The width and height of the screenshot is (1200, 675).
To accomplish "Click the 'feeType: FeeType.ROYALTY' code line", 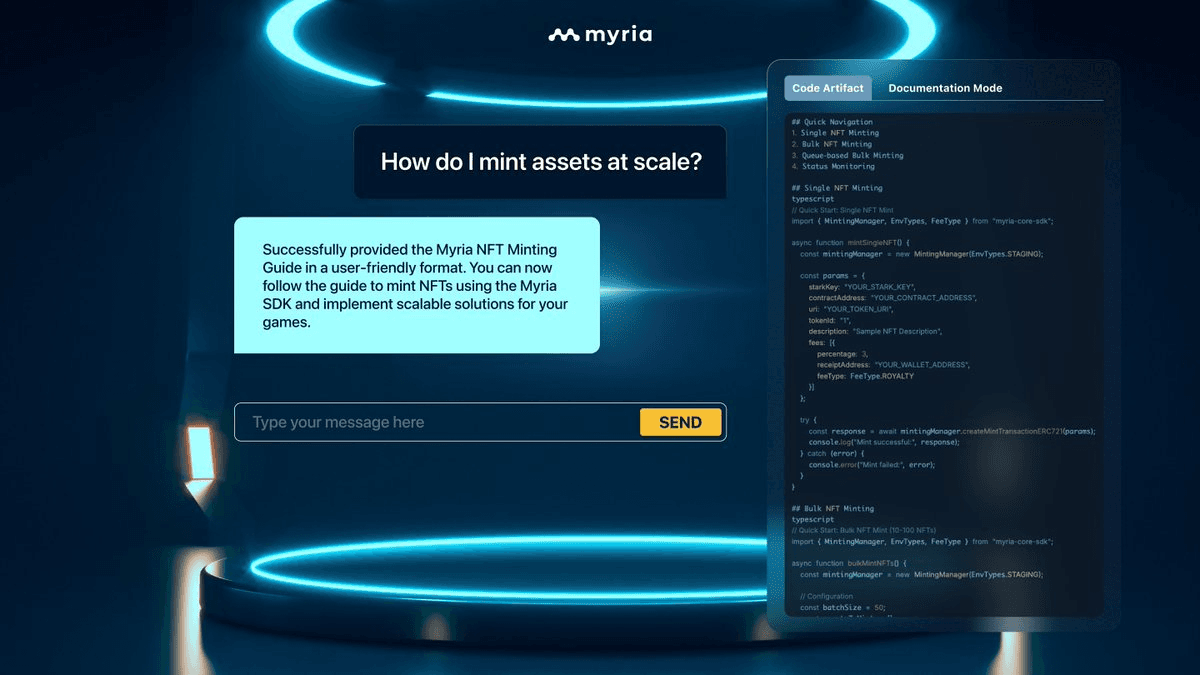I will click(865, 376).
